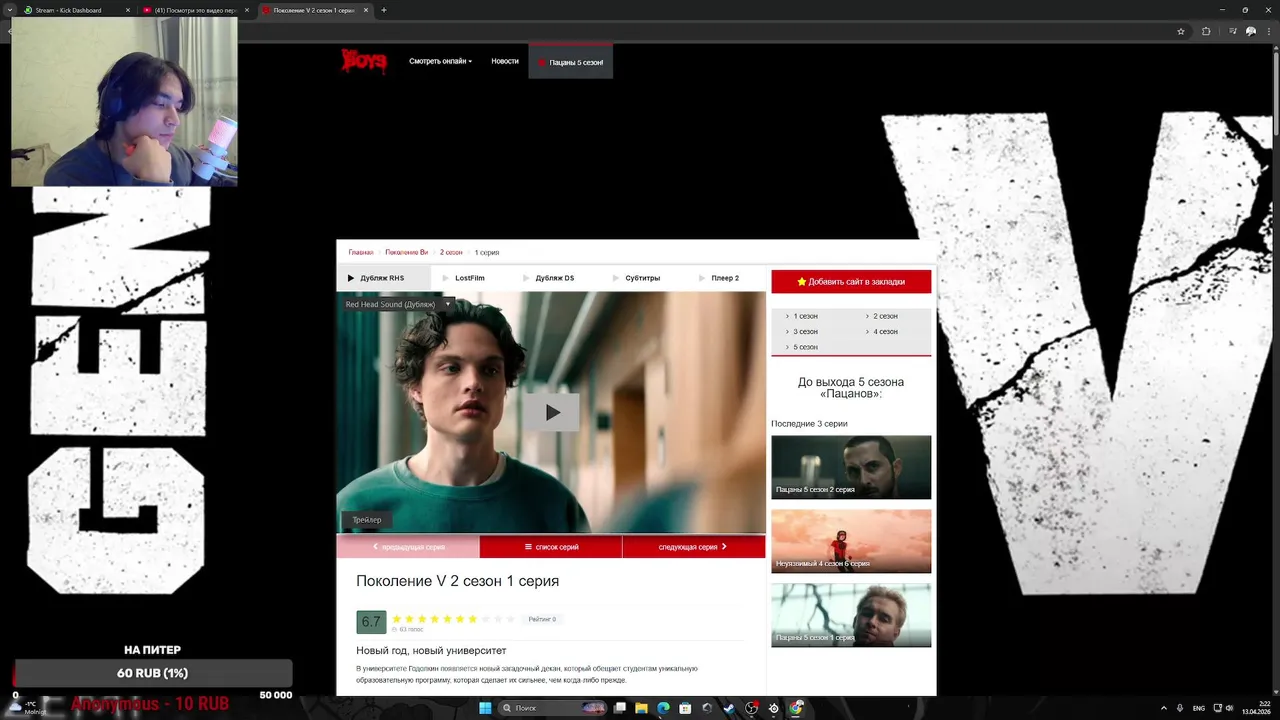Open Неуязвимый 4 сезон 6 серия thumbnail
The image size is (1280, 720).
pyautogui.click(x=851, y=541)
